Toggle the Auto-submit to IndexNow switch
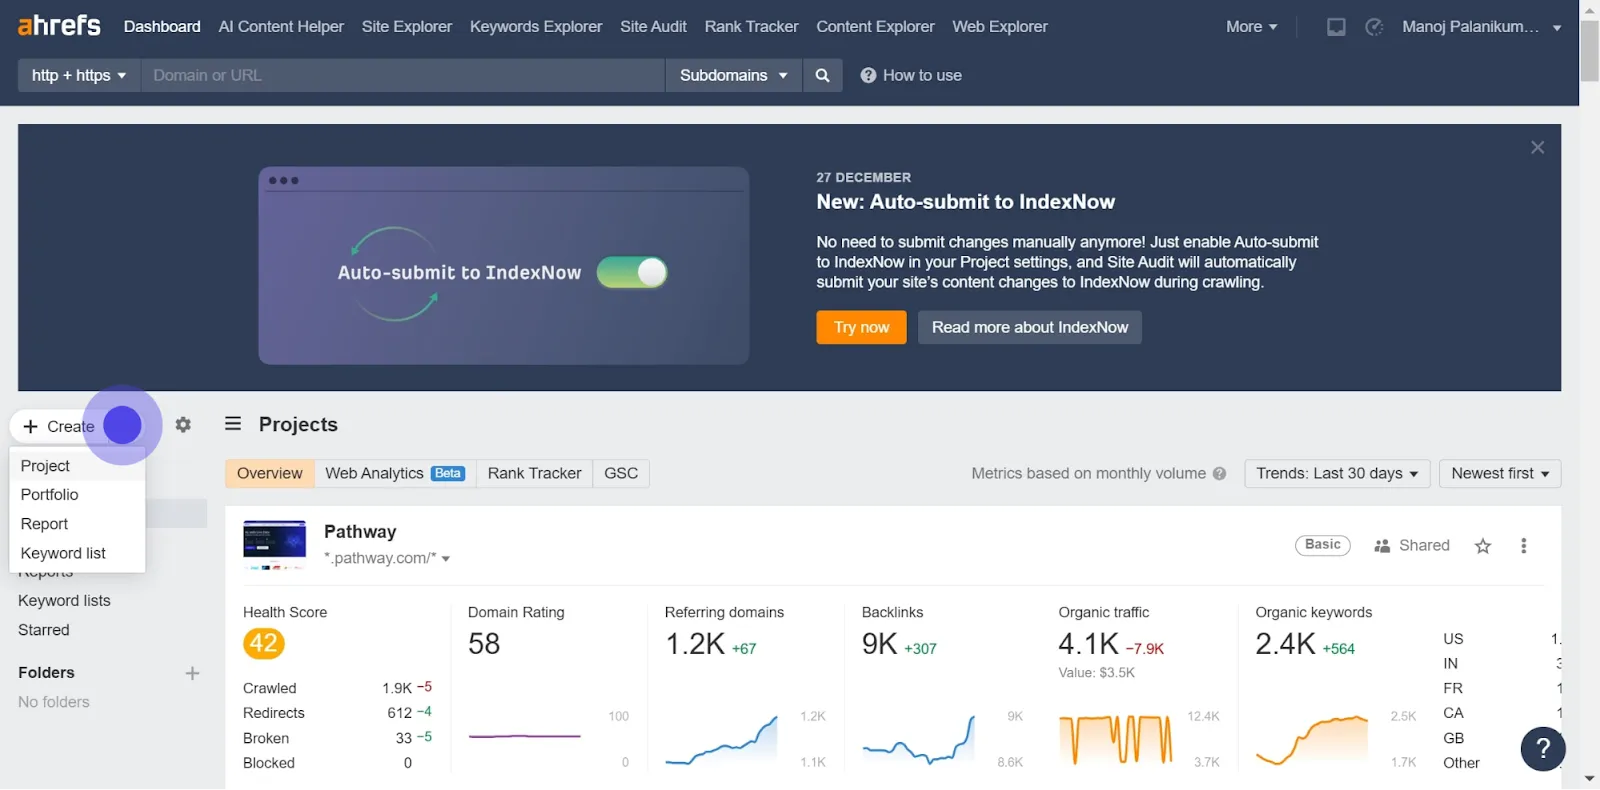1600x790 pixels. coord(632,273)
